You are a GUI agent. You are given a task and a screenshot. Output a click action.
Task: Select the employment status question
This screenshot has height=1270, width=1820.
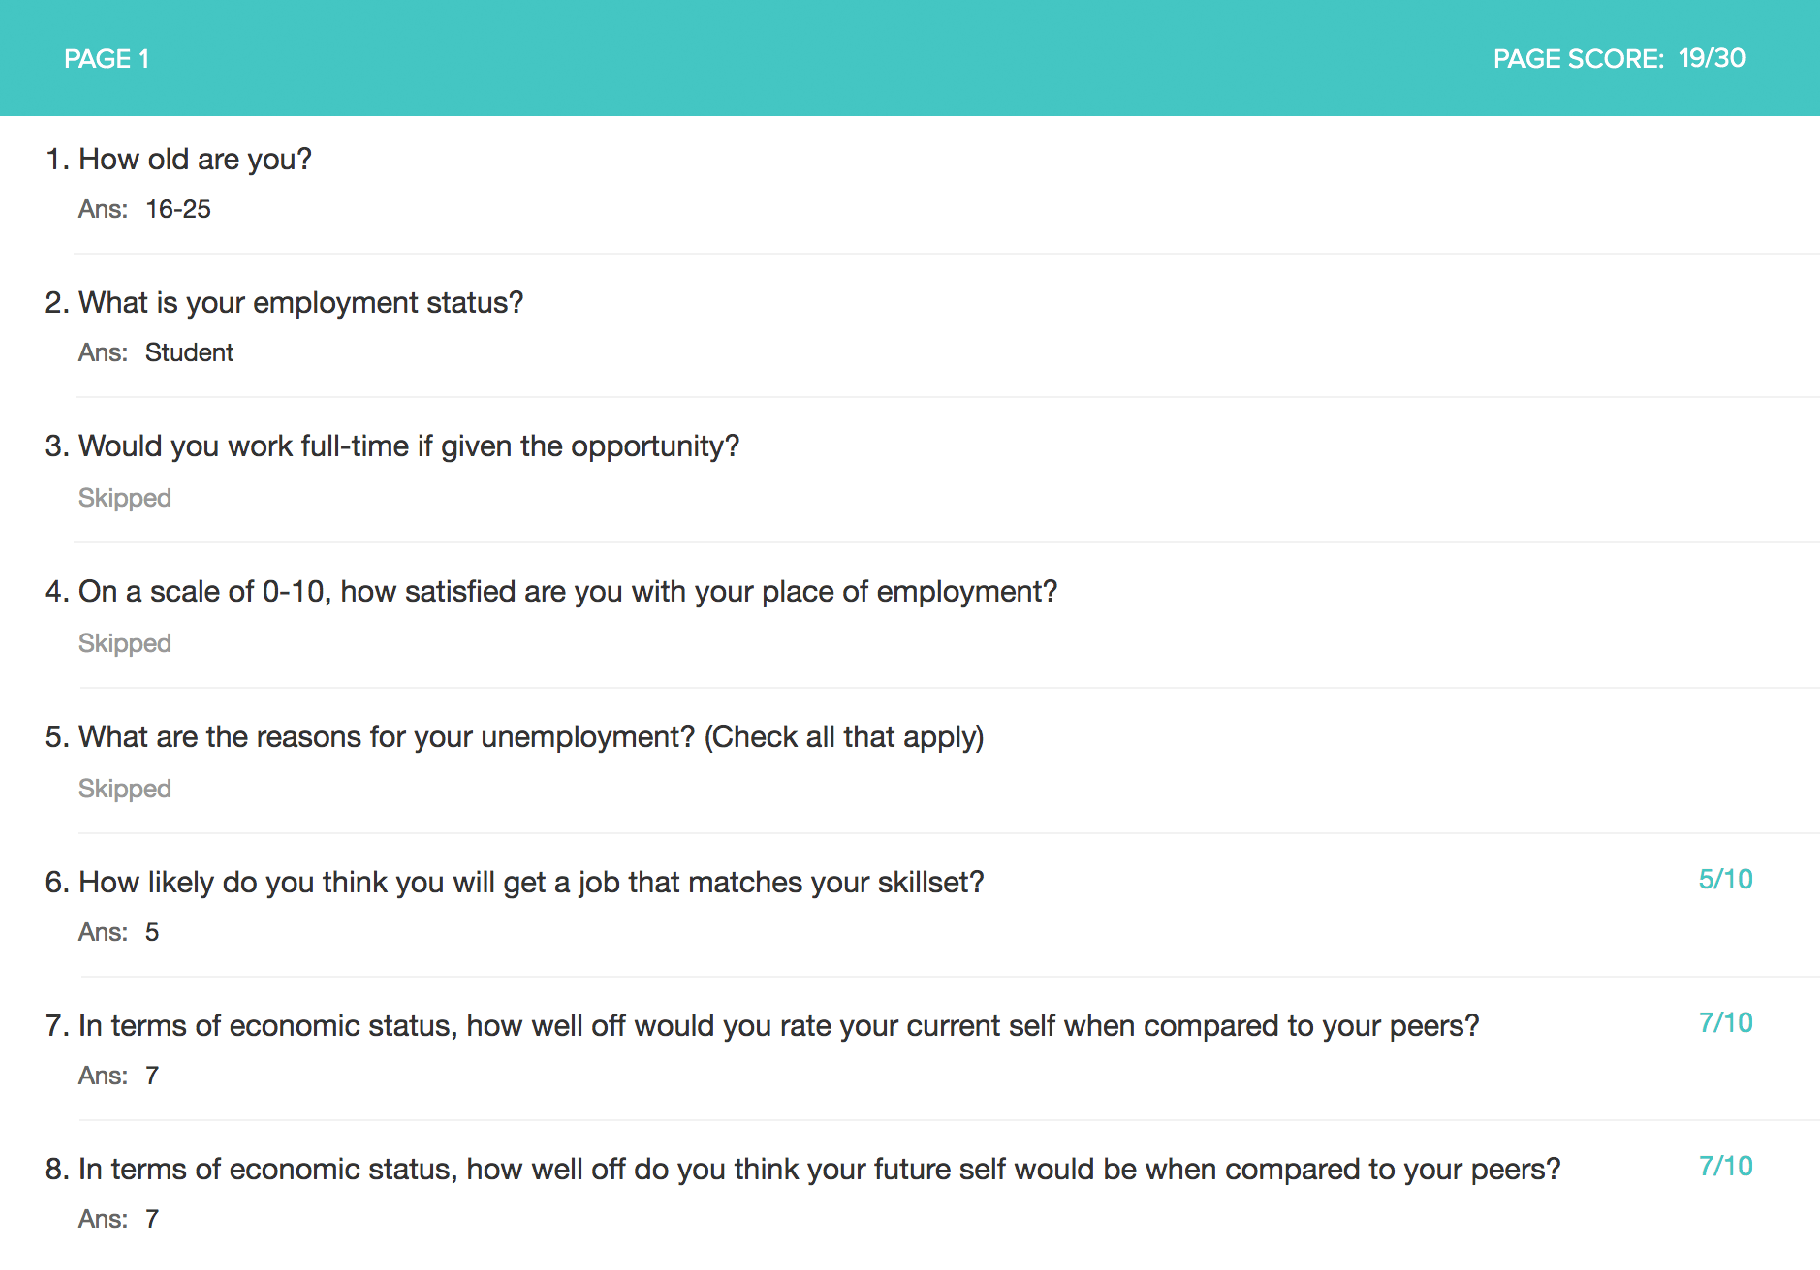tap(300, 302)
